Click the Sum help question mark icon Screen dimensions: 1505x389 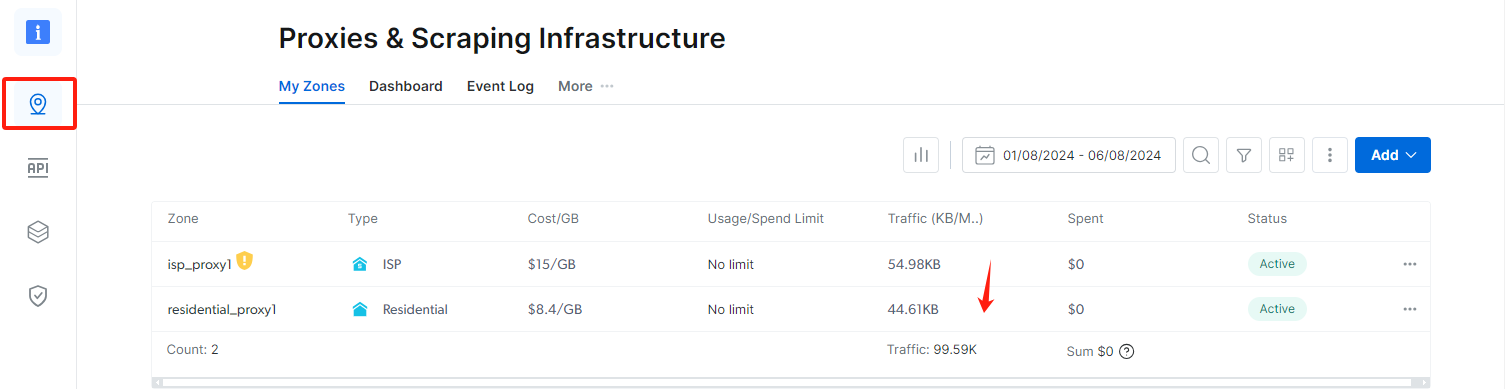coord(1127,351)
